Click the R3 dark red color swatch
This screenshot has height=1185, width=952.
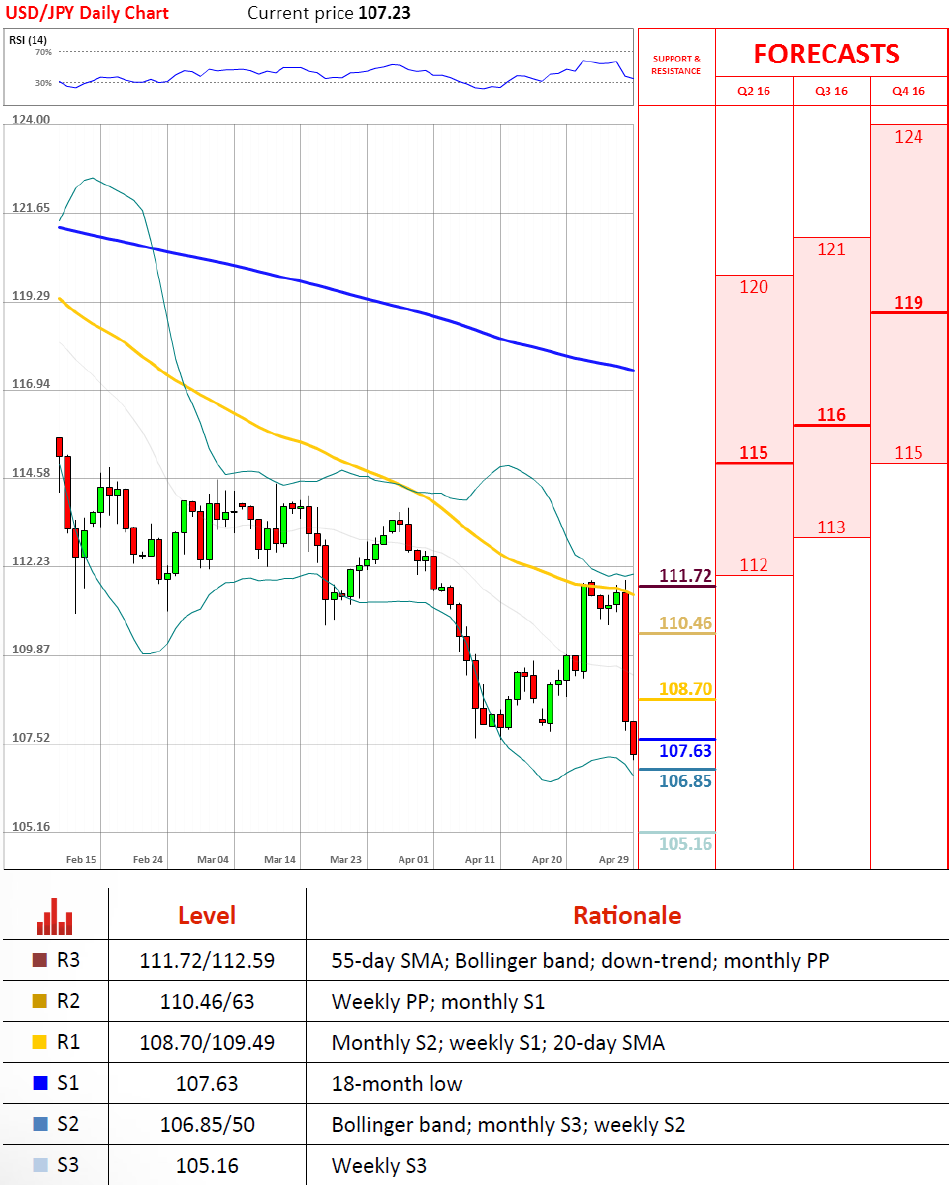click(40, 961)
